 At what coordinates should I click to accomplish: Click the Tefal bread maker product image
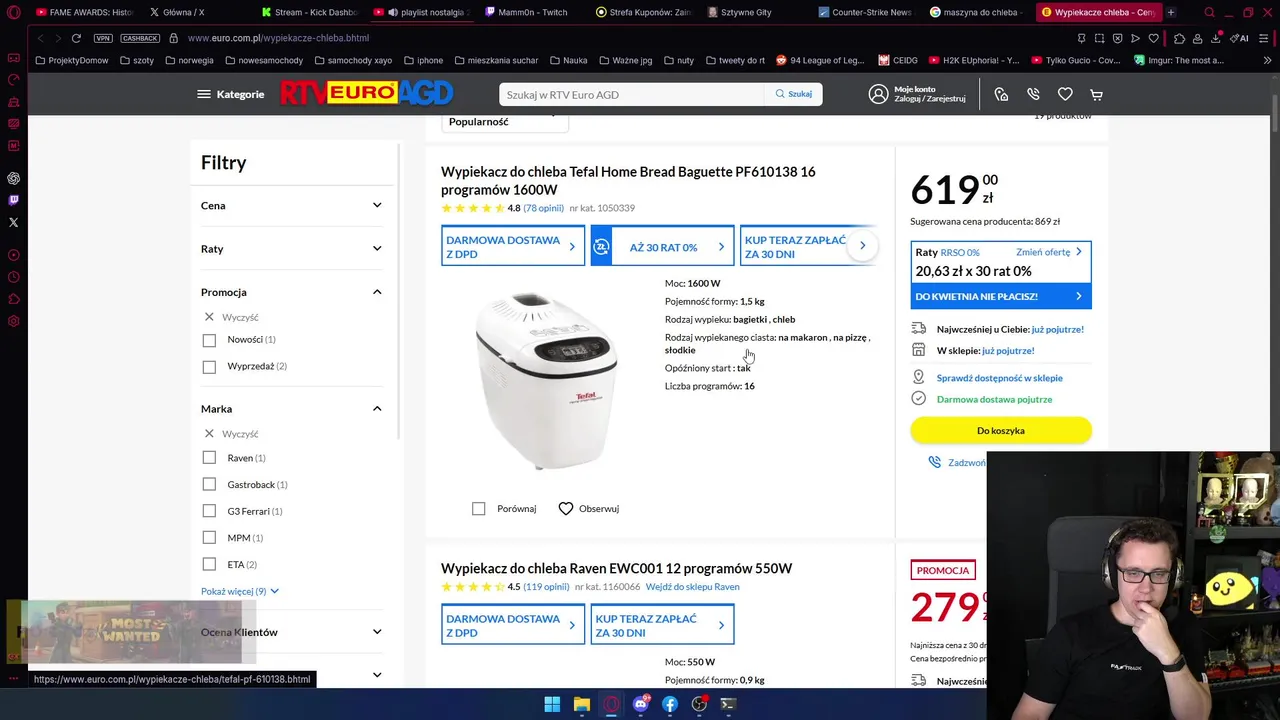pyautogui.click(x=546, y=381)
